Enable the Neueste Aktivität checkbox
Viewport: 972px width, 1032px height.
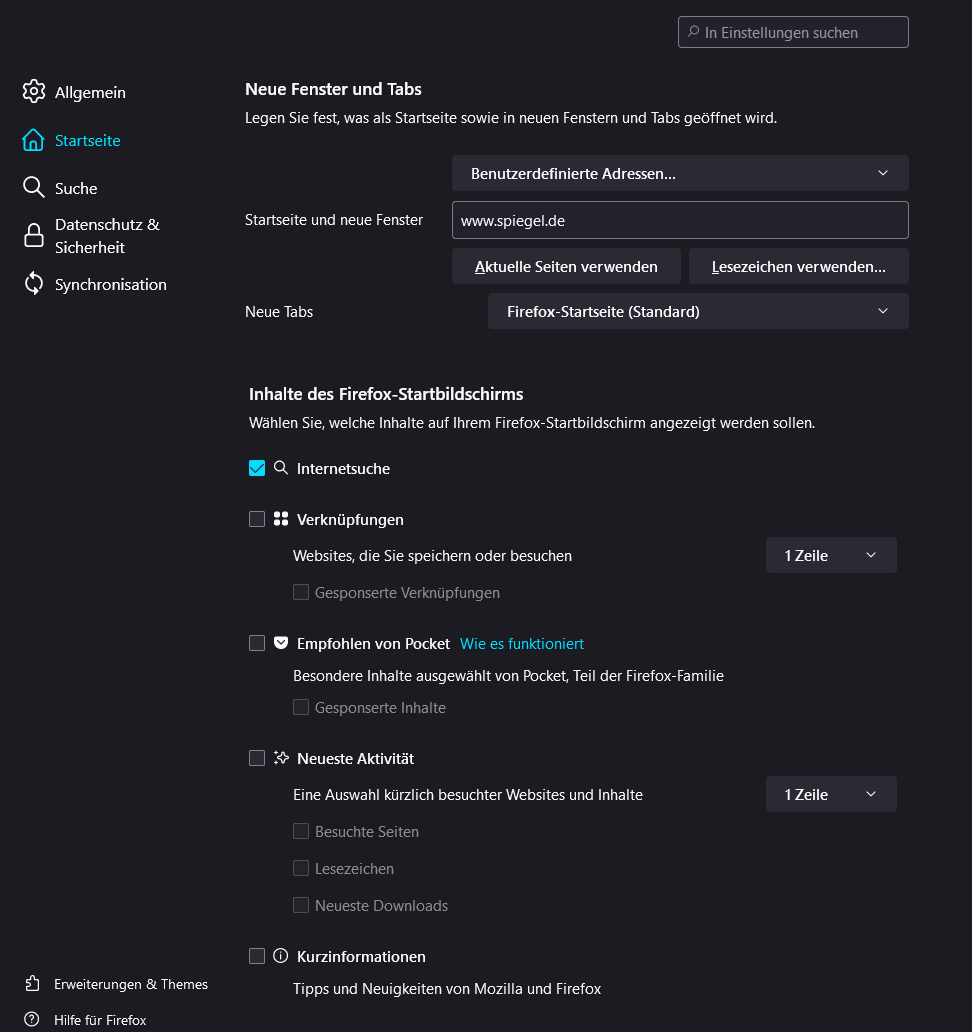point(257,758)
